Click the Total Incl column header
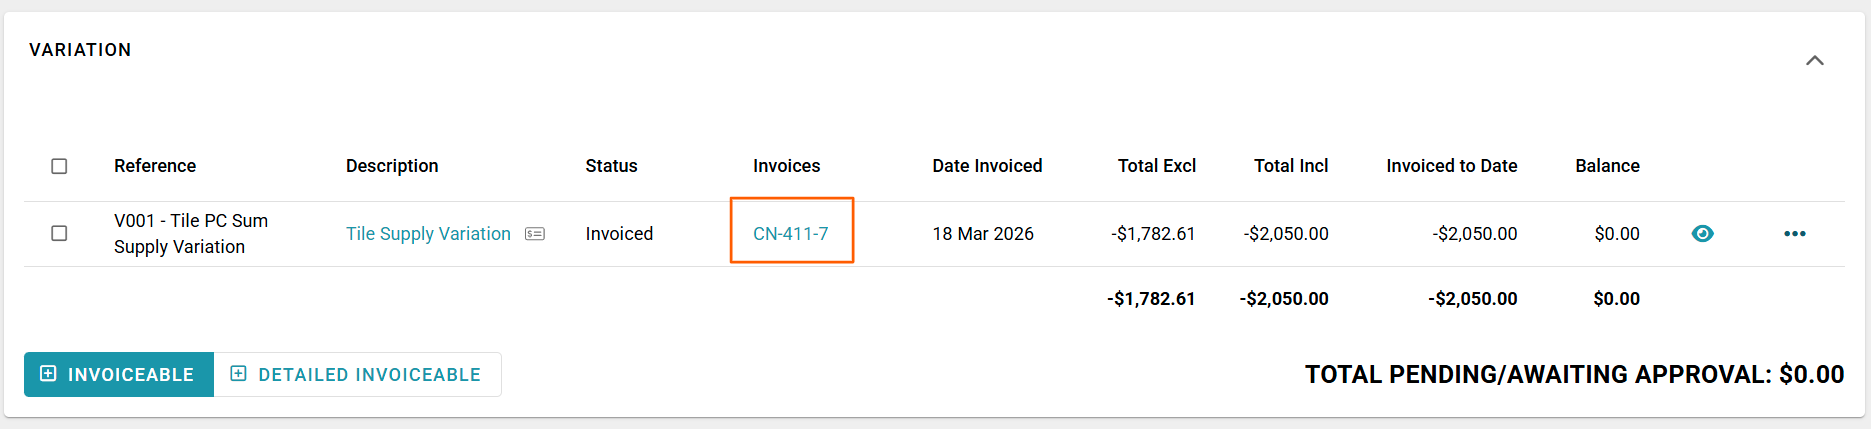Viewport: 1871px width, 429px height. [1291, 166]
